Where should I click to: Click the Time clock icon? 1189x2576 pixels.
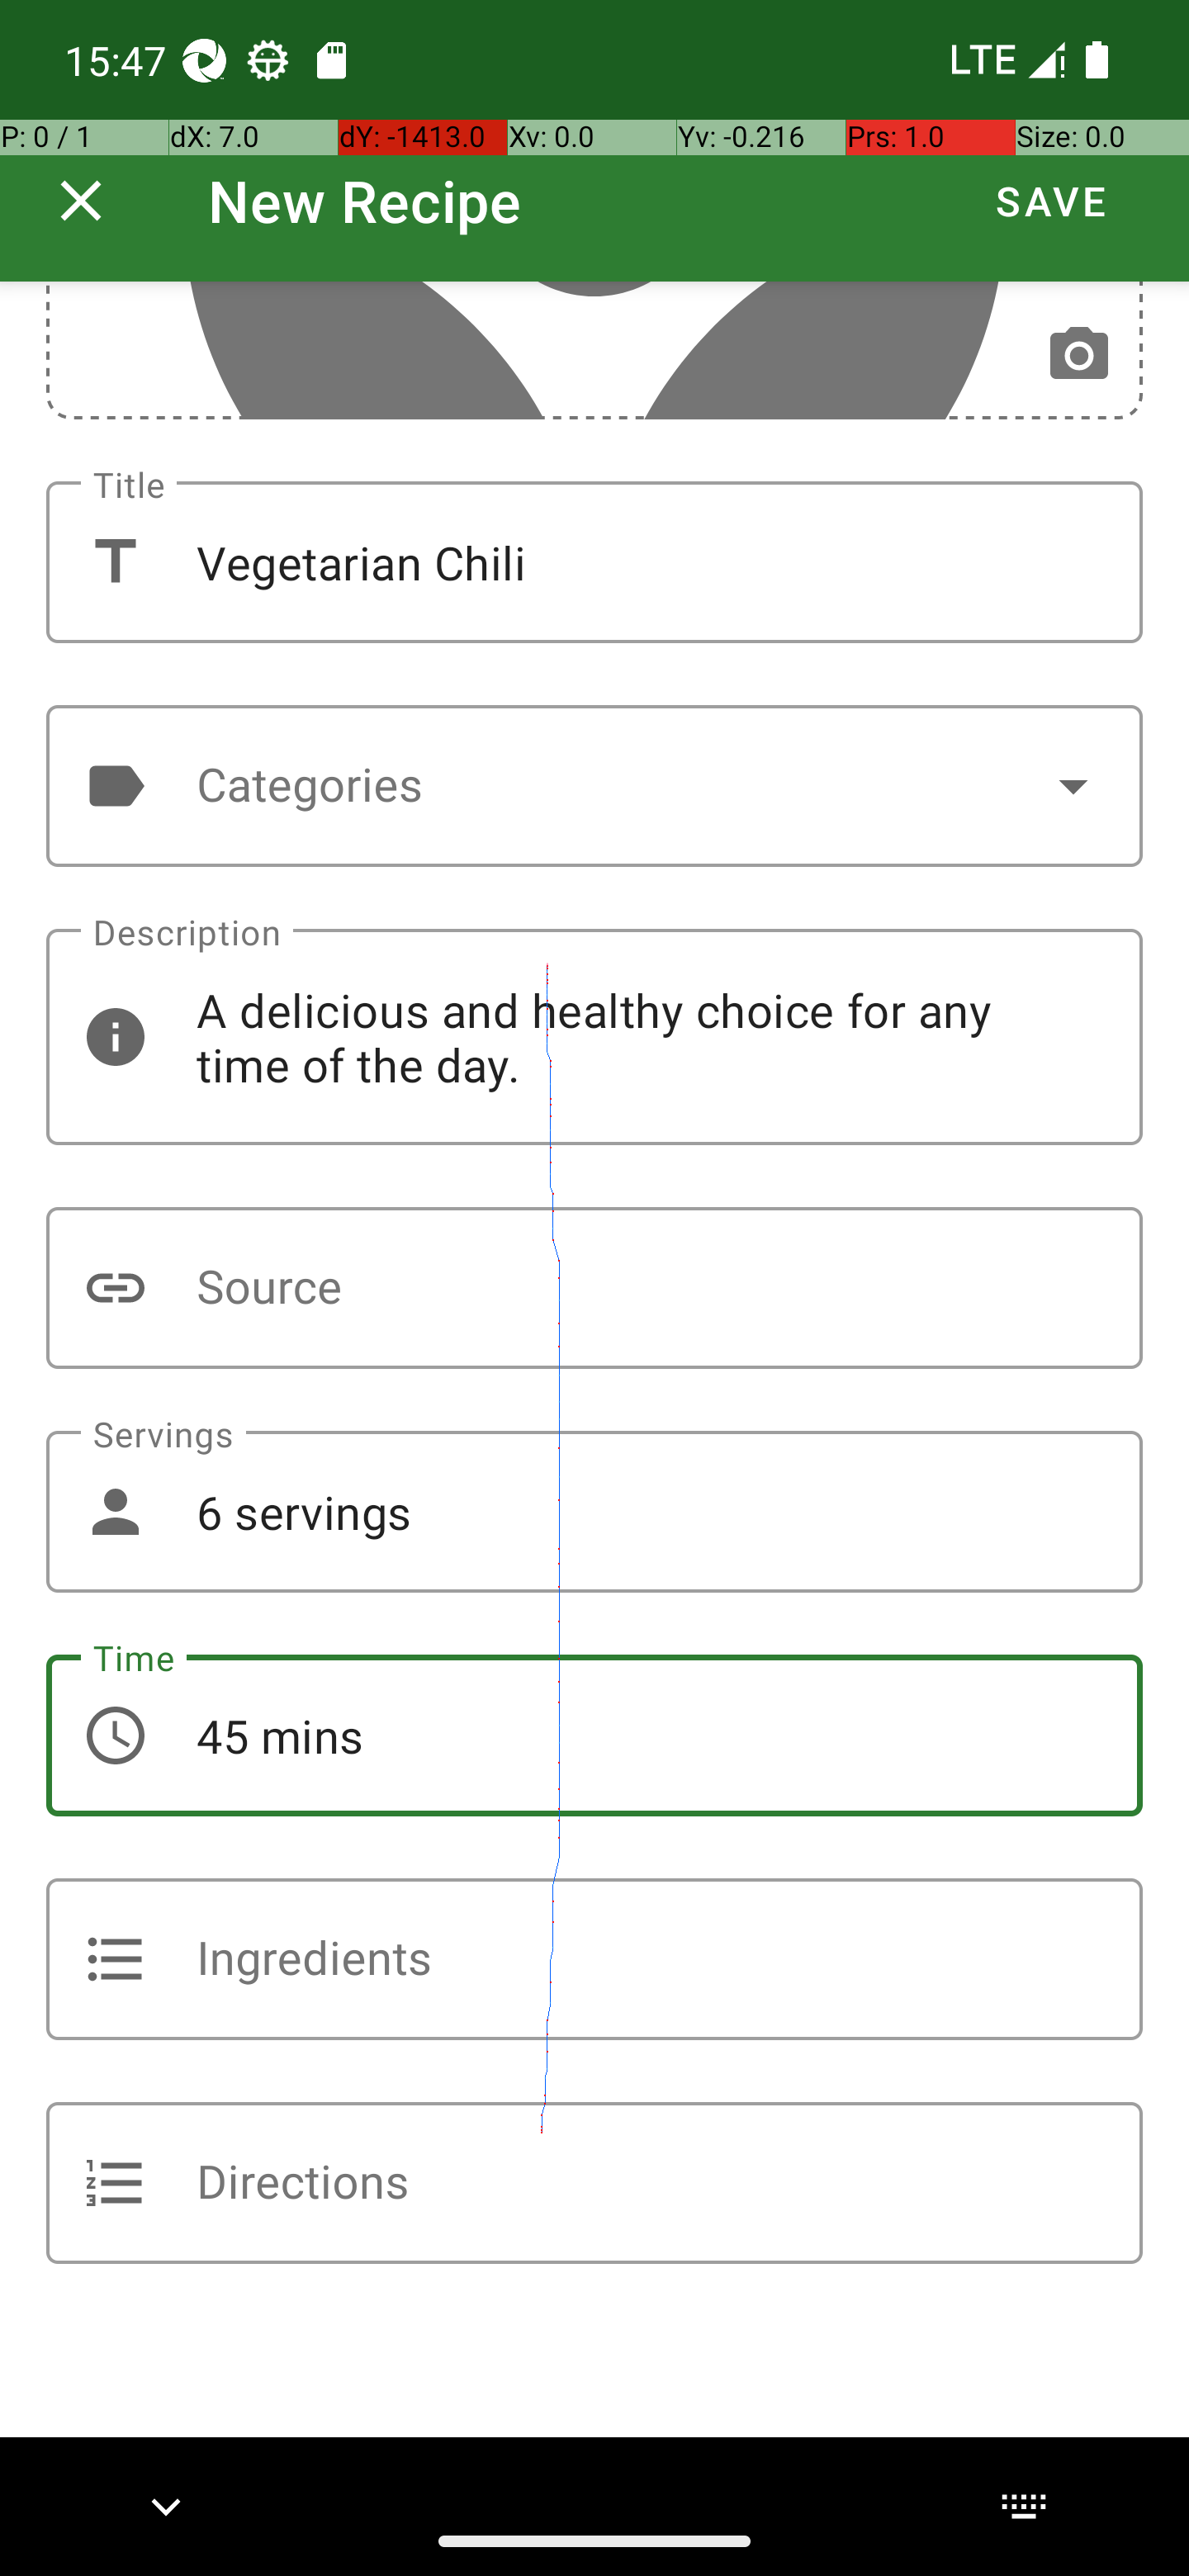pos(115,1736)
